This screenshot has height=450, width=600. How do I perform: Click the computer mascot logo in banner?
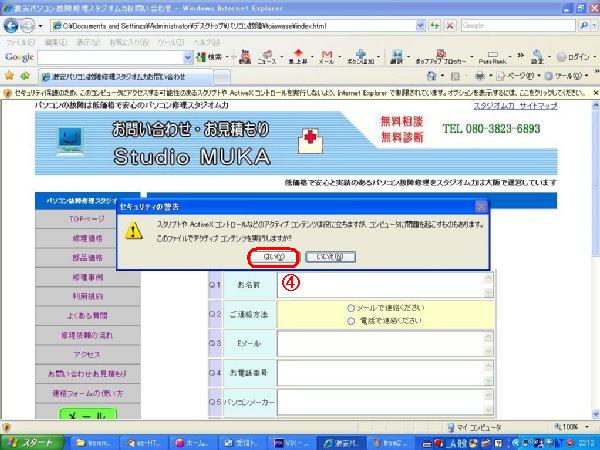click(70, 142)
